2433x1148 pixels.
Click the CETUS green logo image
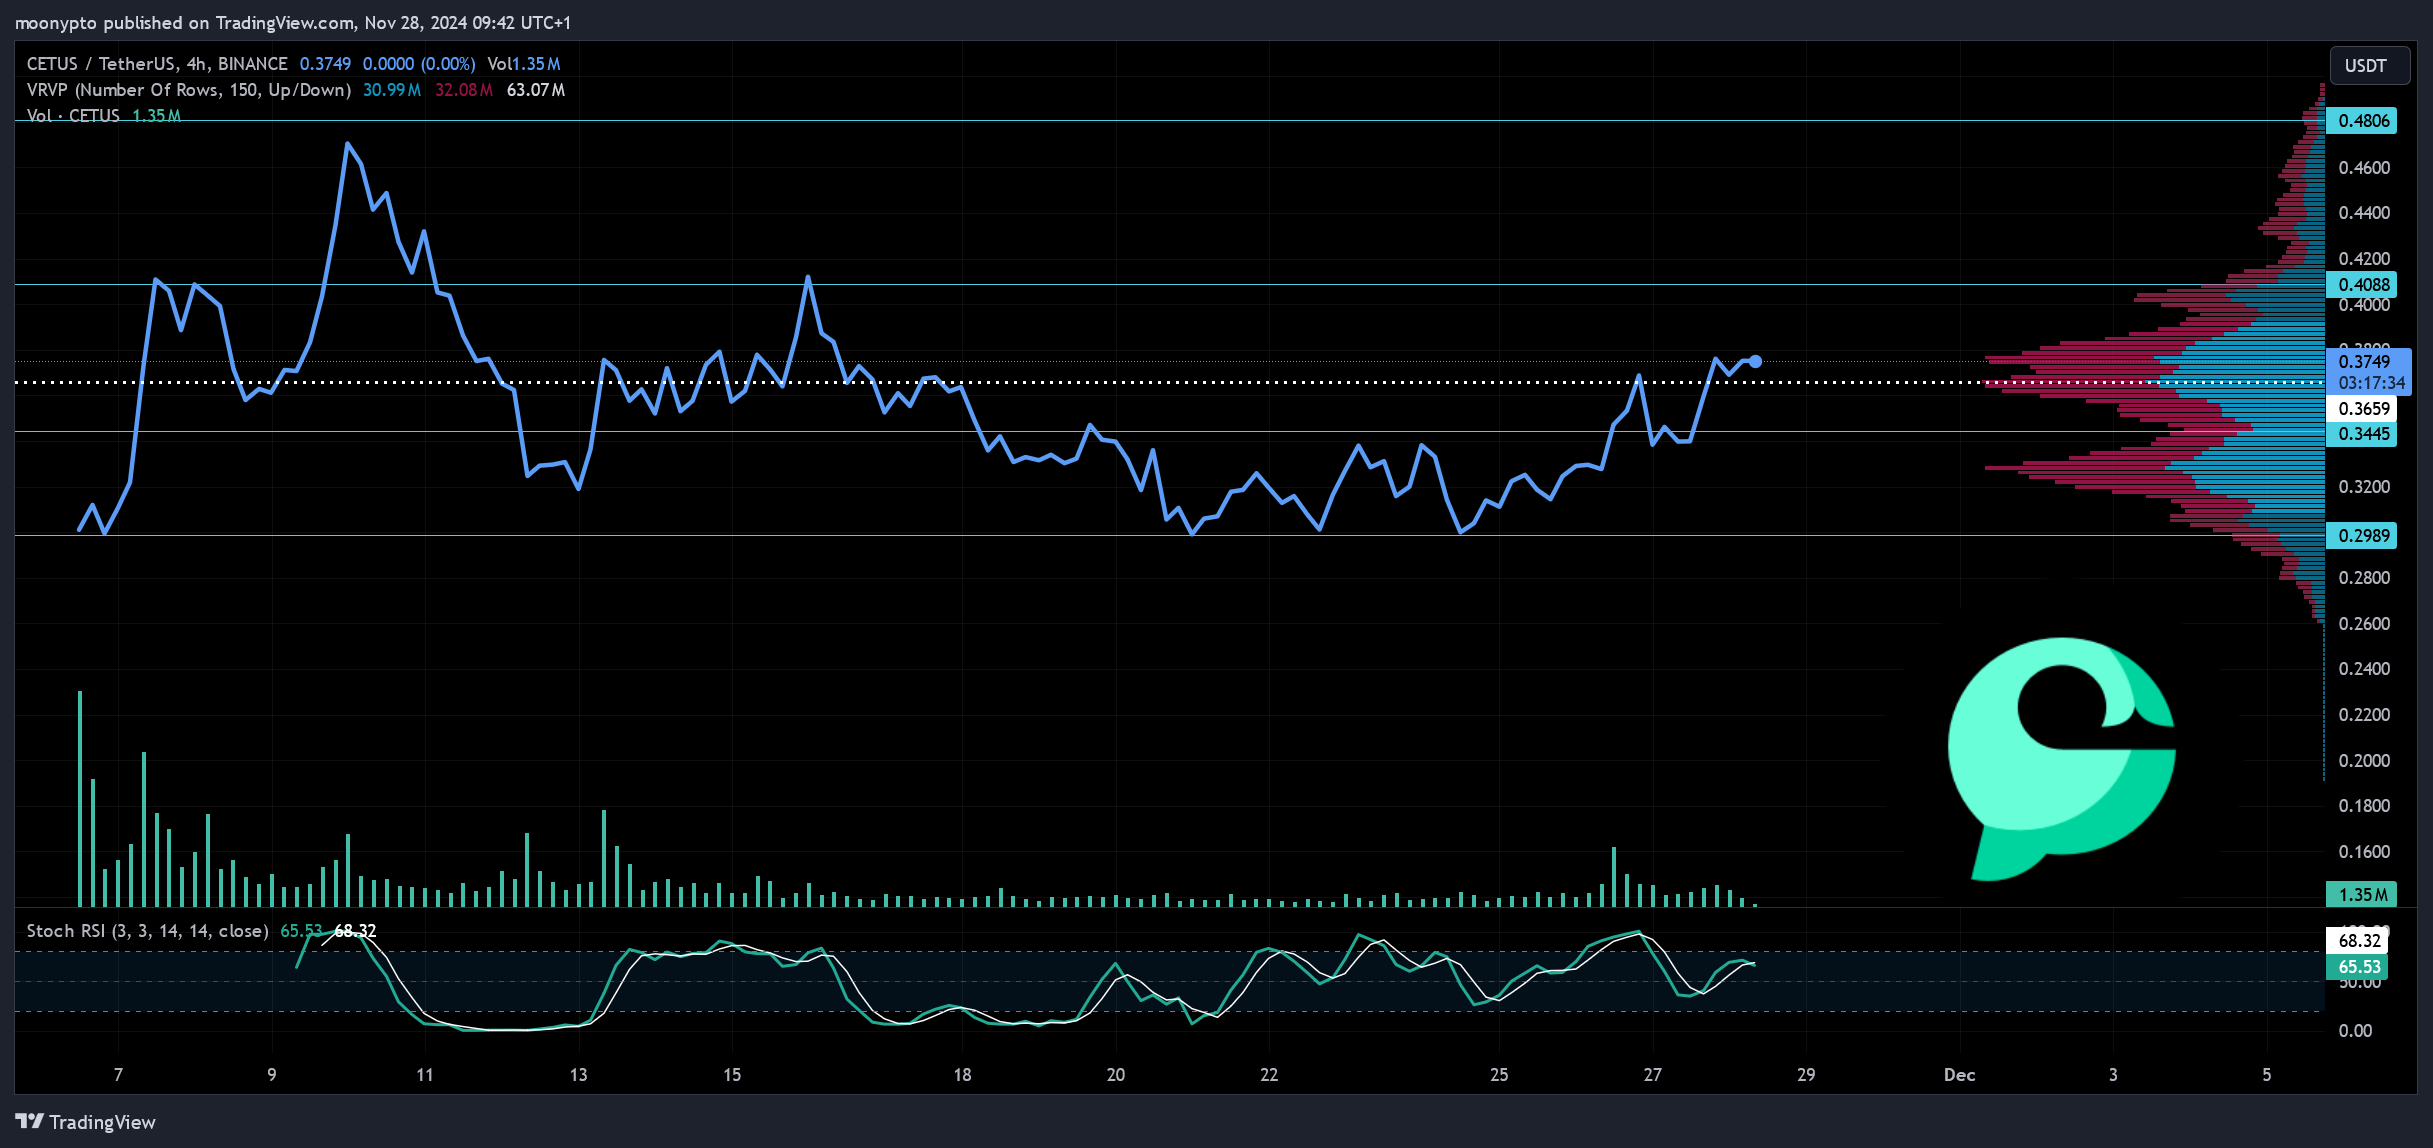[x=2061, y=759]
